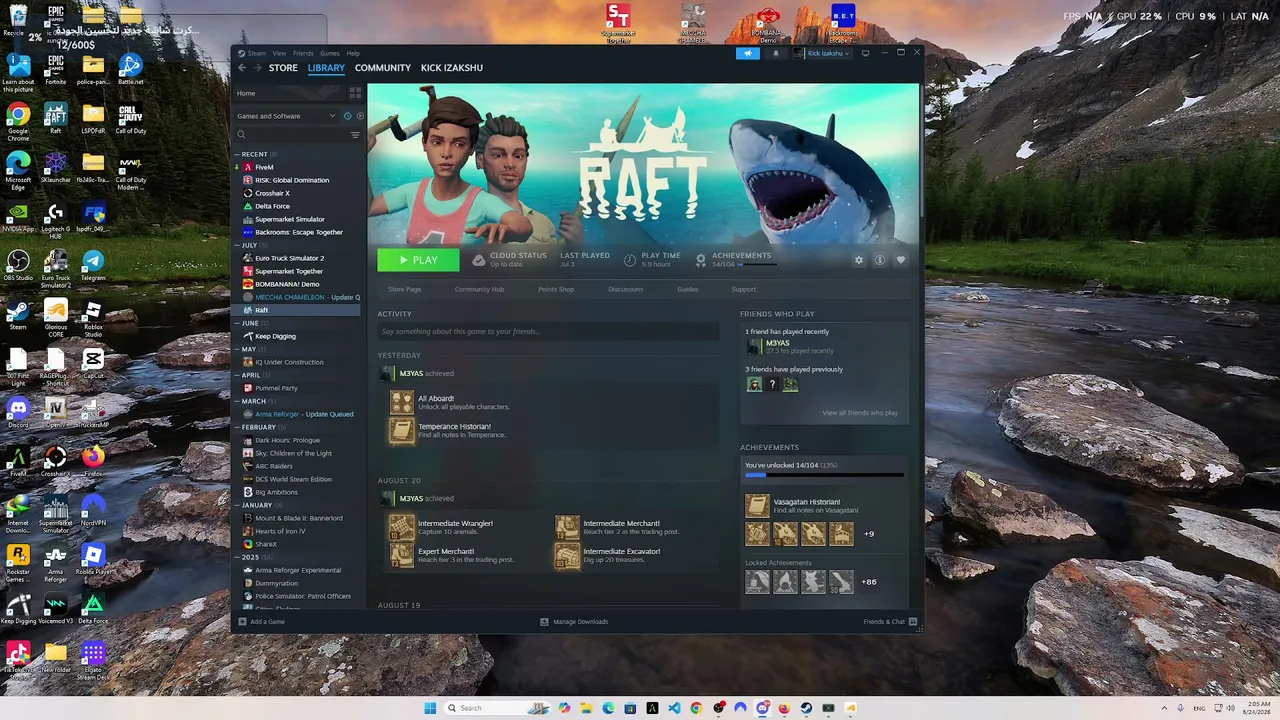Click the Steam forward navigation arrow

coord(257,68)
